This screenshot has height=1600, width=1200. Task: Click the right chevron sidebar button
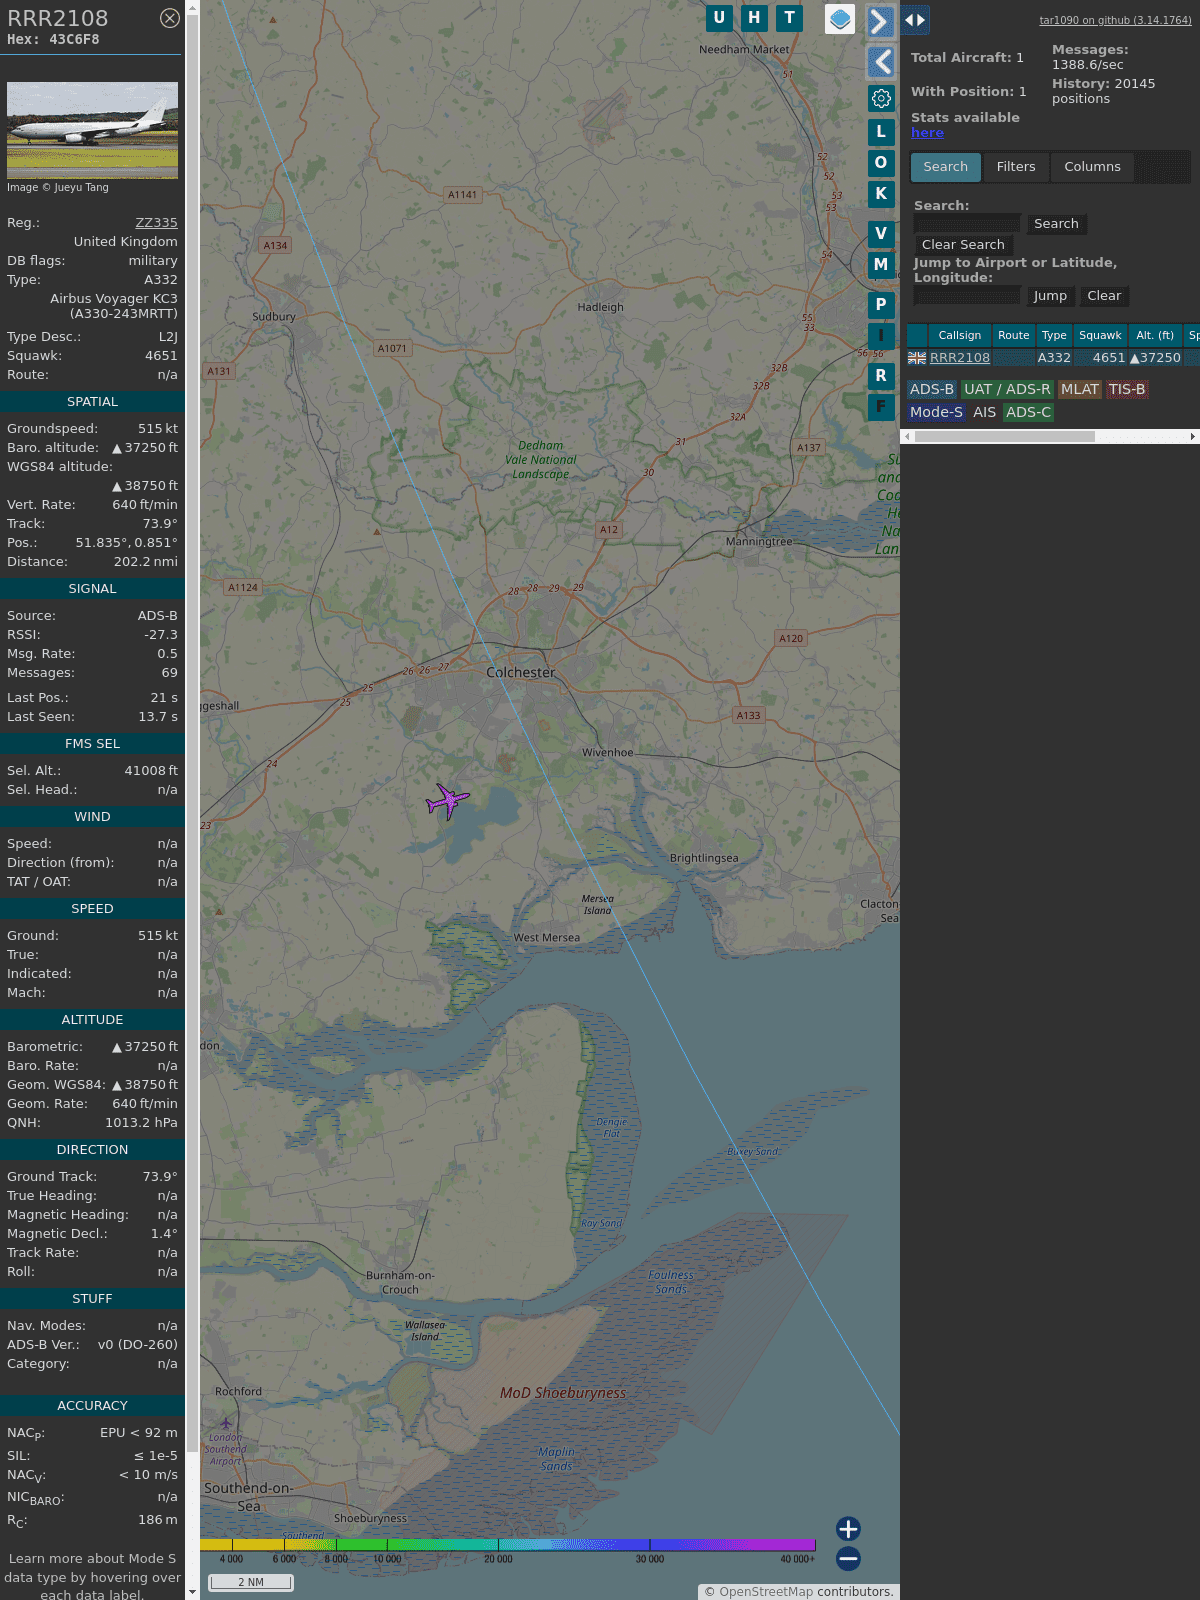pos(880,21)
